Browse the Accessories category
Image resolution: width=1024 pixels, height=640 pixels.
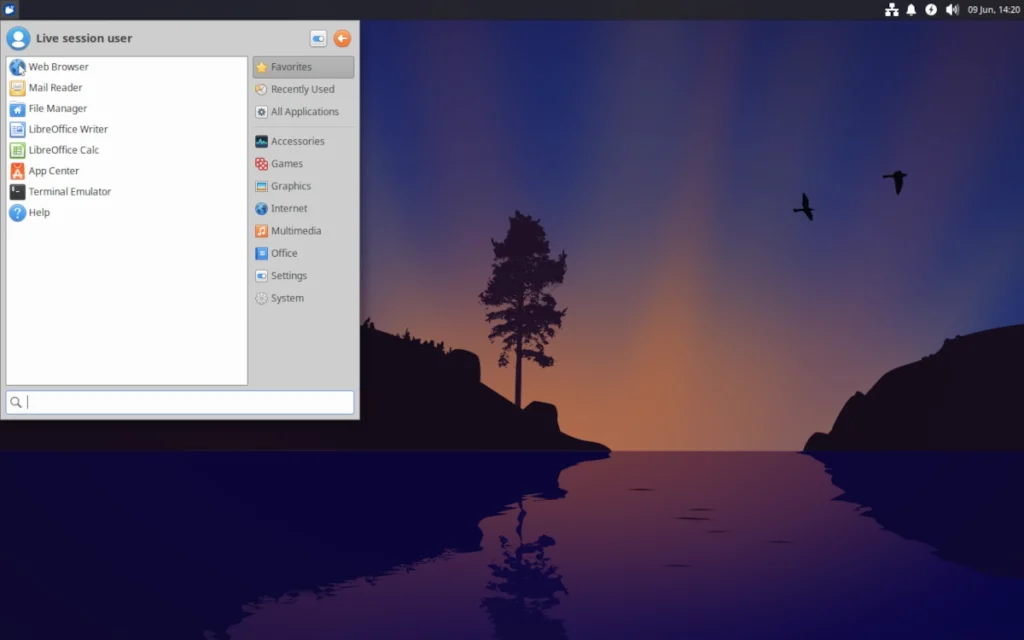click(304, 141)
